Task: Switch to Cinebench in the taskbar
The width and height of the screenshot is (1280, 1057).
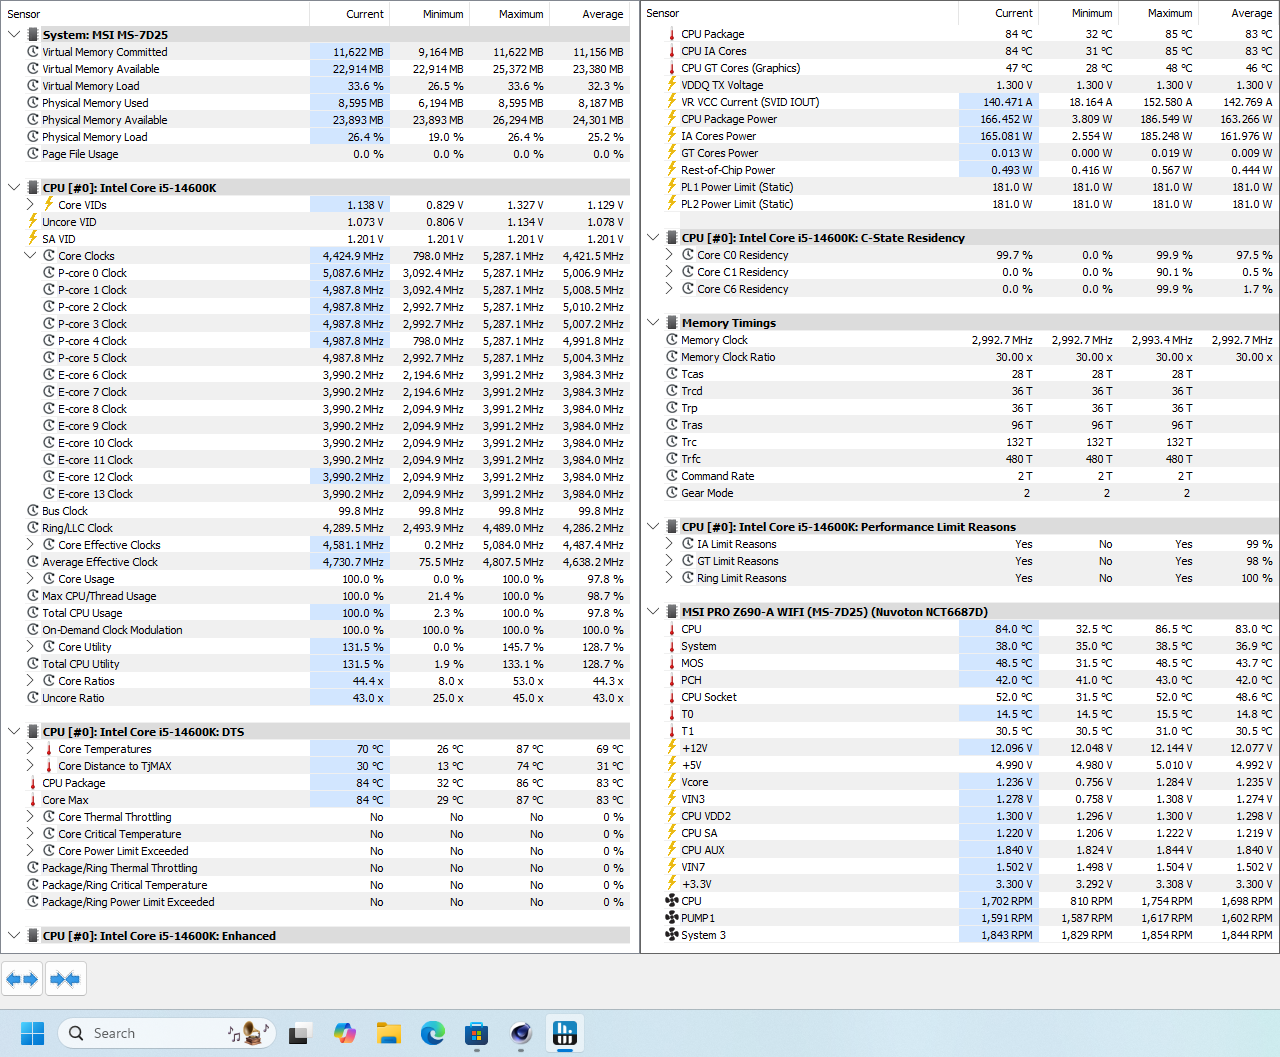Action: tap(521, 1033)
